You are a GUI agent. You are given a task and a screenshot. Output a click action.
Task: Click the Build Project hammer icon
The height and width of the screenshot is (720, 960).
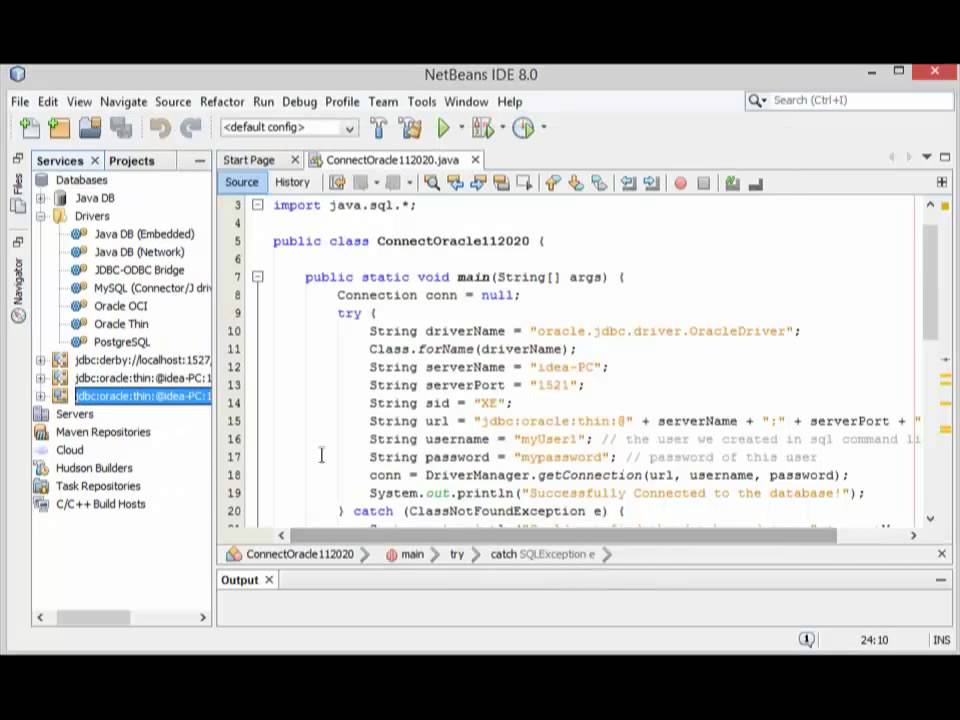click(x=378, y=128)
